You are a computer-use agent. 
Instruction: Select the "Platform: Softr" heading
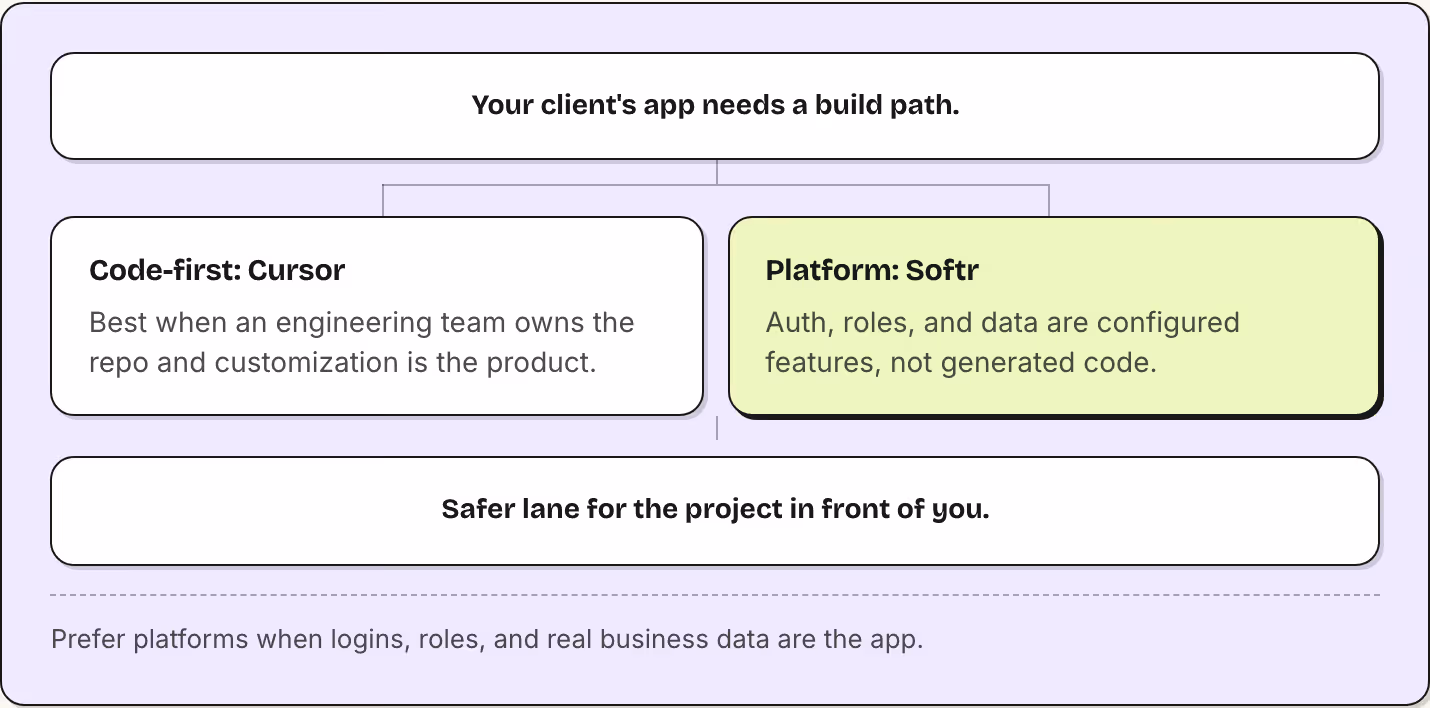coord(872,271)
